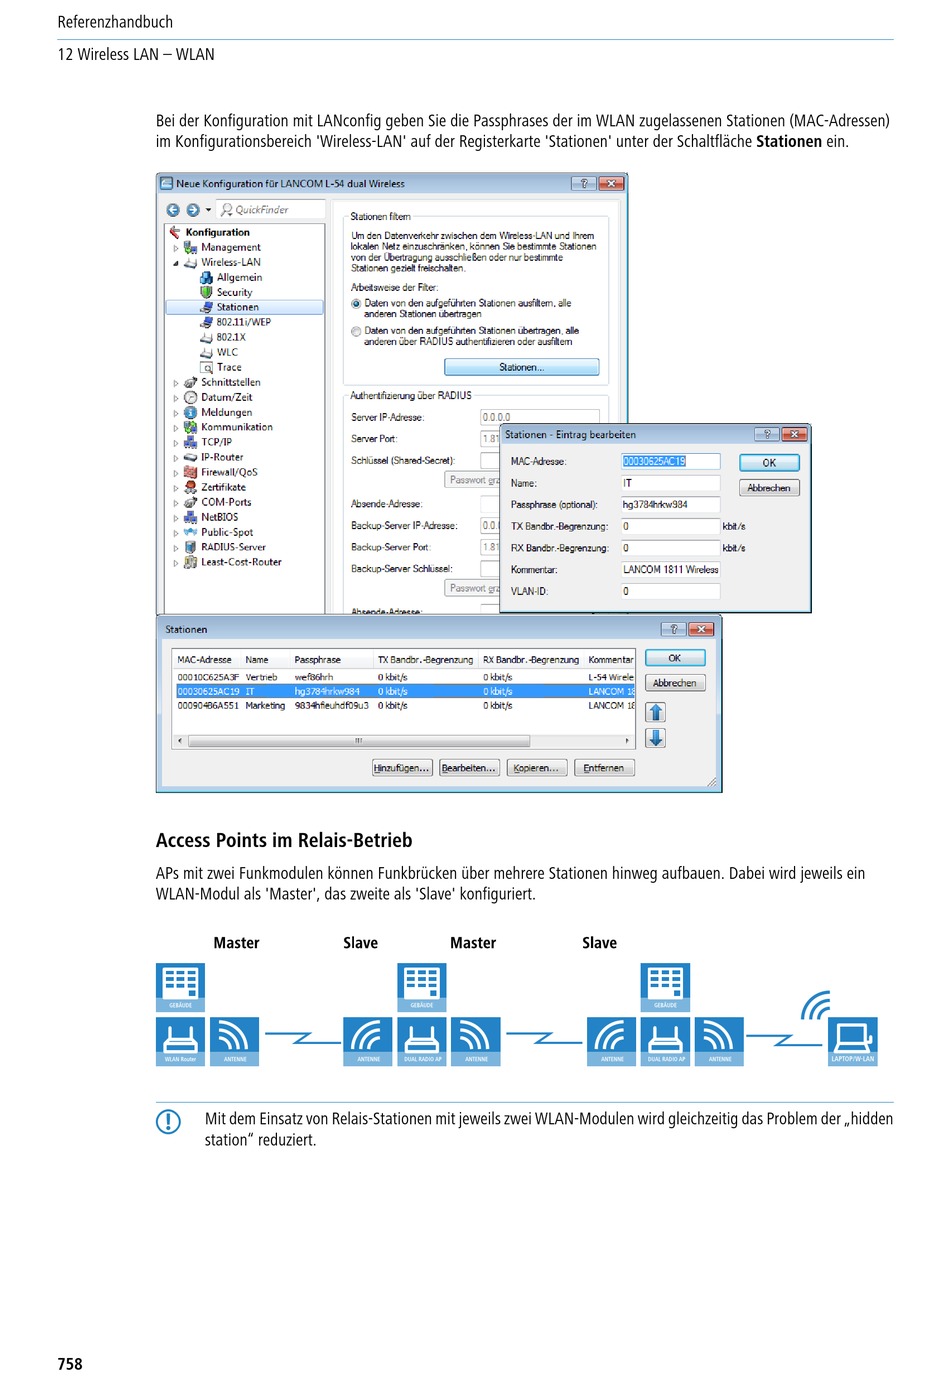Sort by TX Bandbr.-Begrenzung column header

[x=427, y=660]
